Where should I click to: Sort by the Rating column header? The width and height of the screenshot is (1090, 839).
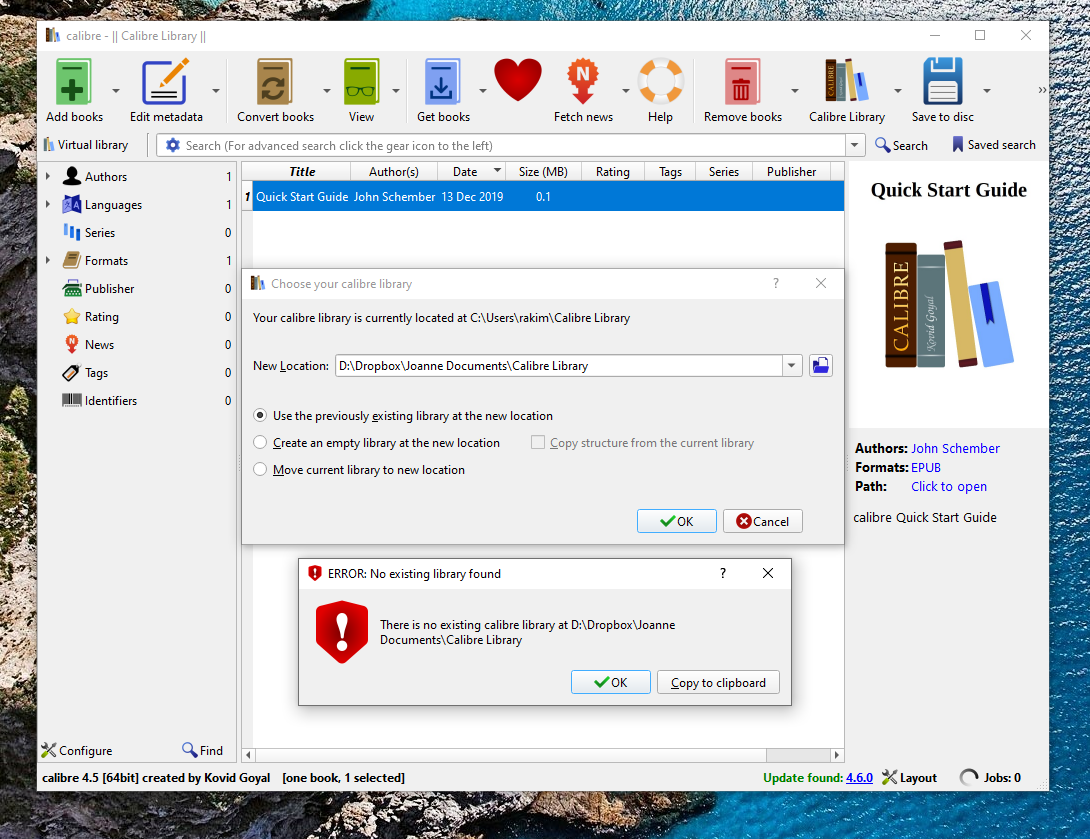612,172
